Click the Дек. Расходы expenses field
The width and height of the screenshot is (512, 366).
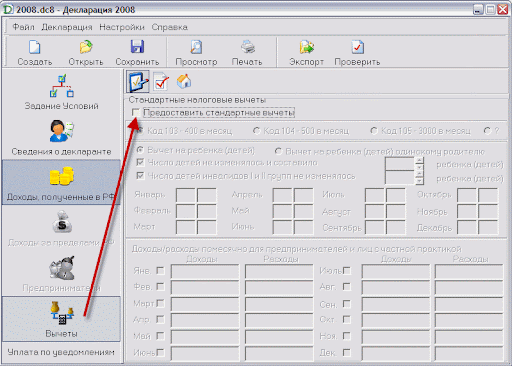point(469,353)
